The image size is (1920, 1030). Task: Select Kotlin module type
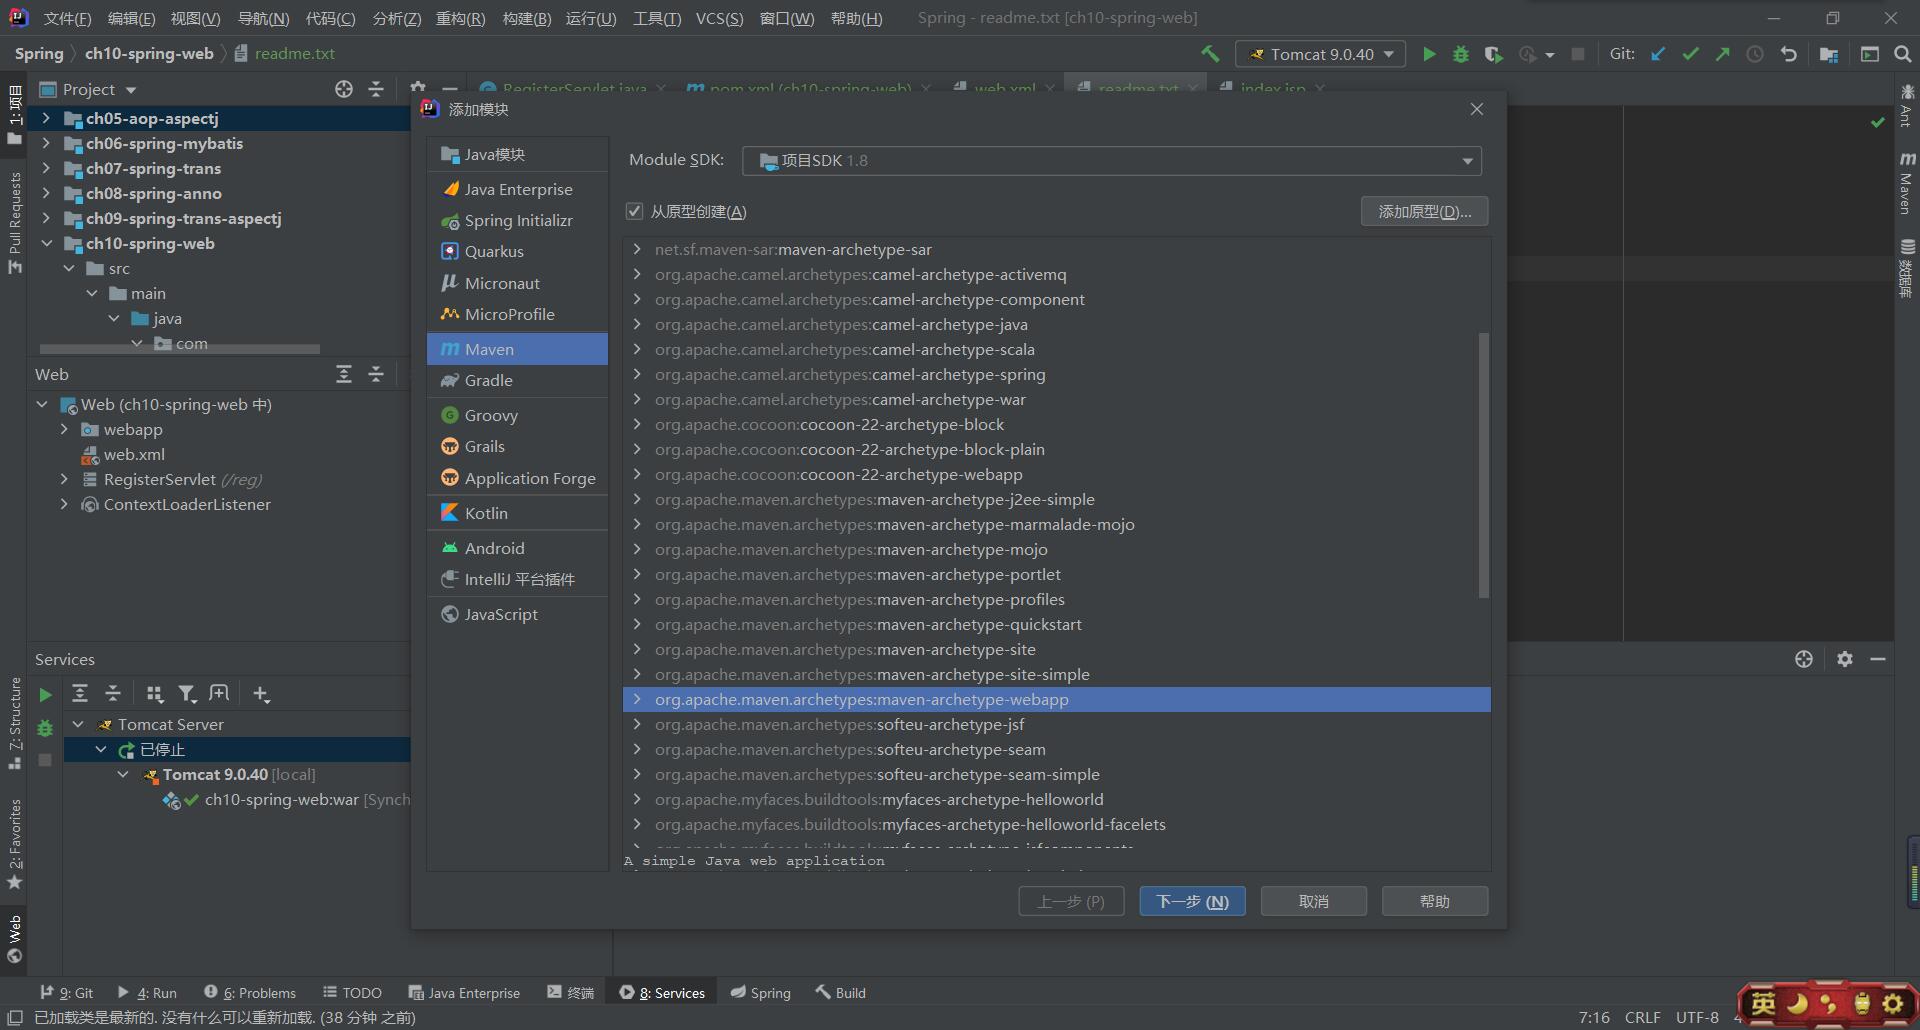tap(518, 513)
